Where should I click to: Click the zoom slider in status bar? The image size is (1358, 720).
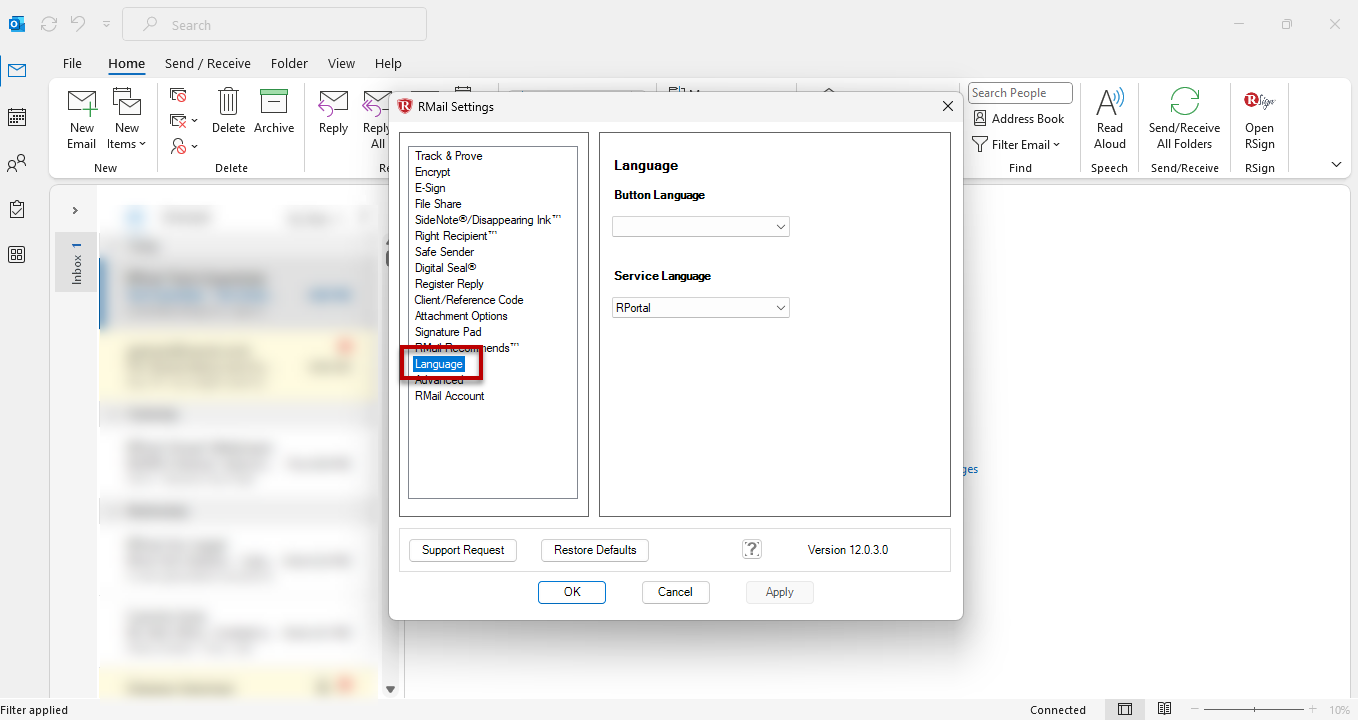[1254, 710]
